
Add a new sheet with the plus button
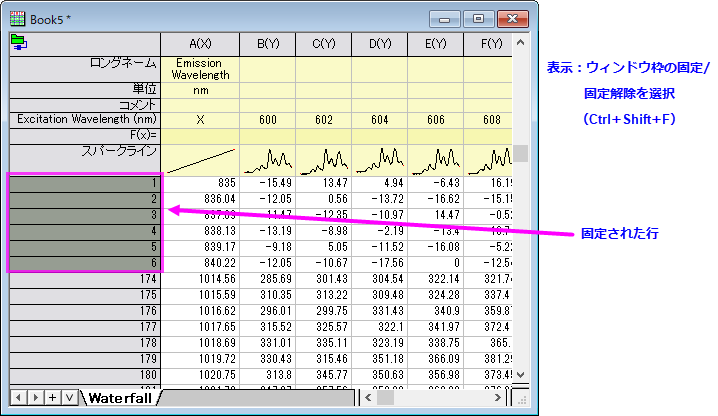(53, 397)
